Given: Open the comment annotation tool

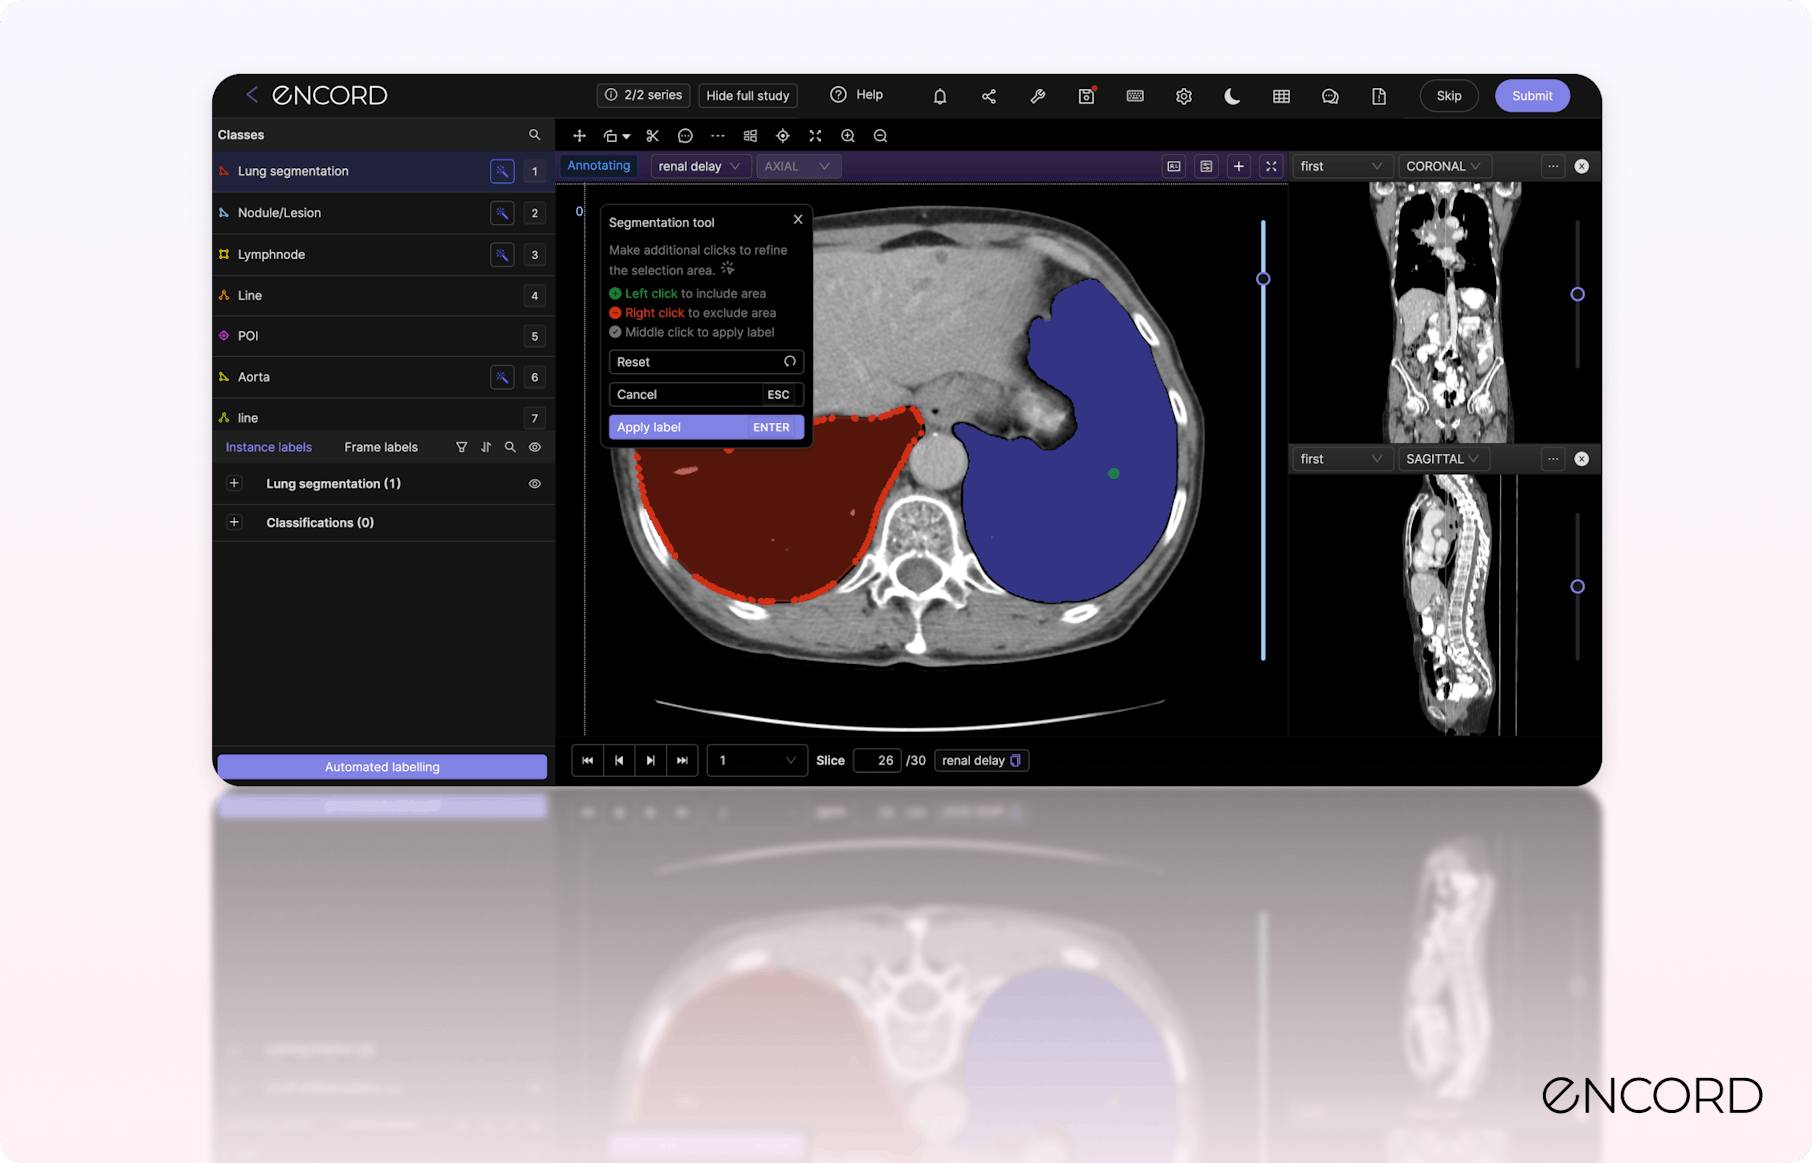Looking at the screenshot, I should 685,135.
